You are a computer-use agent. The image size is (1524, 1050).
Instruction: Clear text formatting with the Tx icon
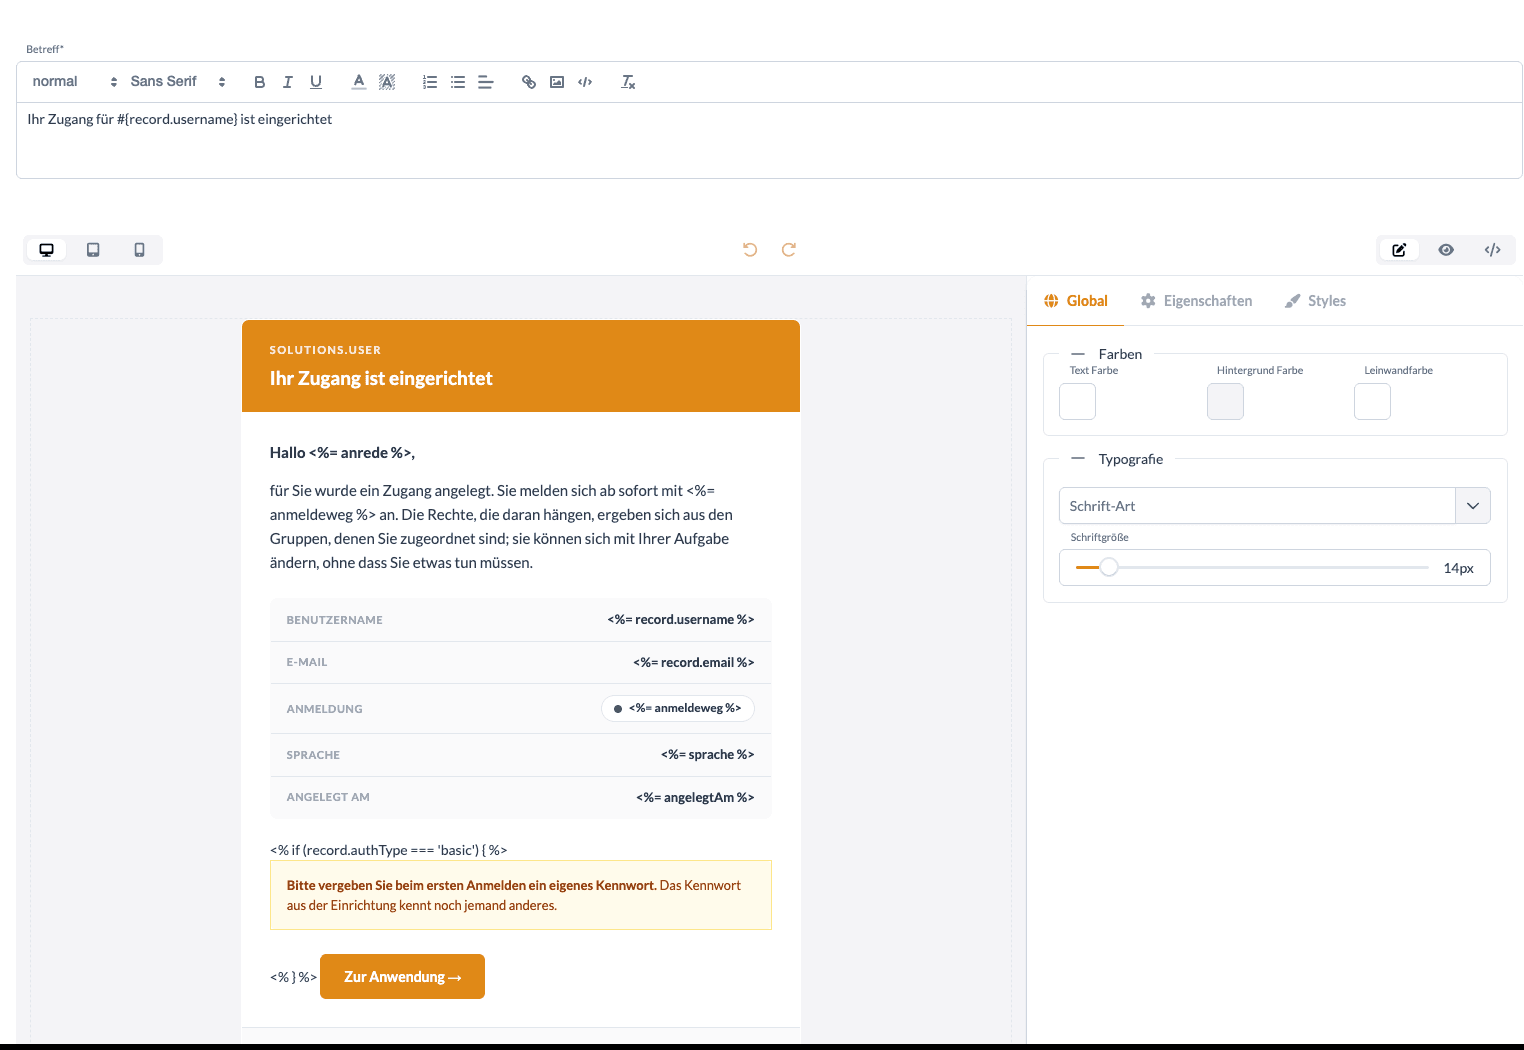coord(628,82)
